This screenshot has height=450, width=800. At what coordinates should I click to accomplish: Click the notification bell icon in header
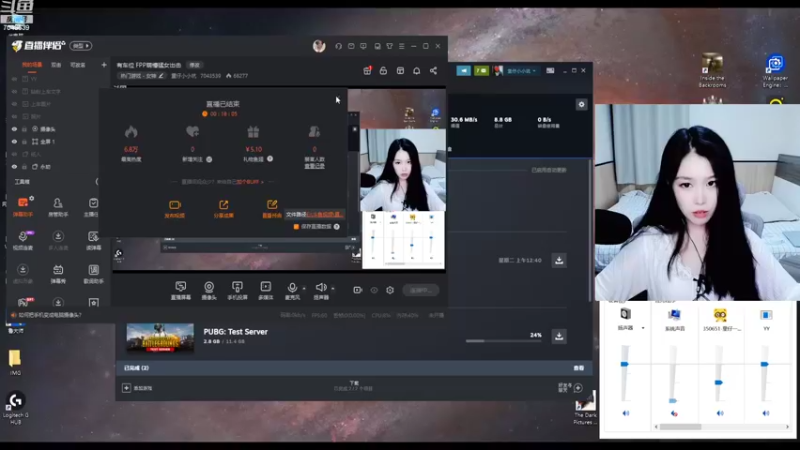click(416, 70)
